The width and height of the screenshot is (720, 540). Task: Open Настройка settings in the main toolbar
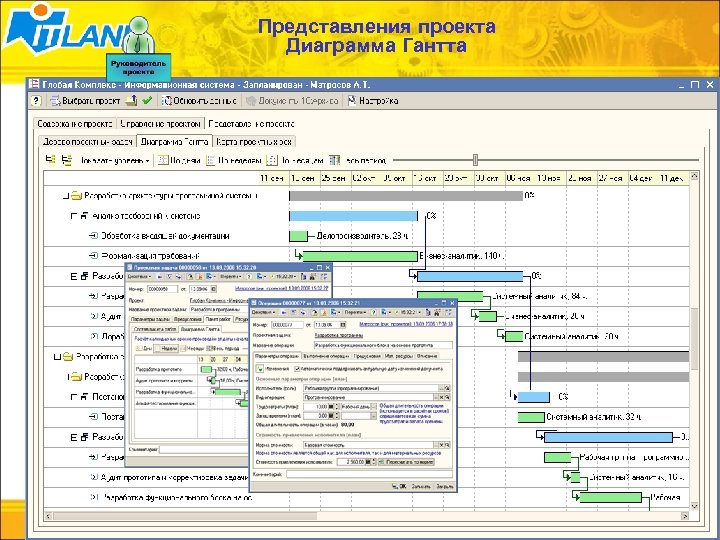point(372,101)
